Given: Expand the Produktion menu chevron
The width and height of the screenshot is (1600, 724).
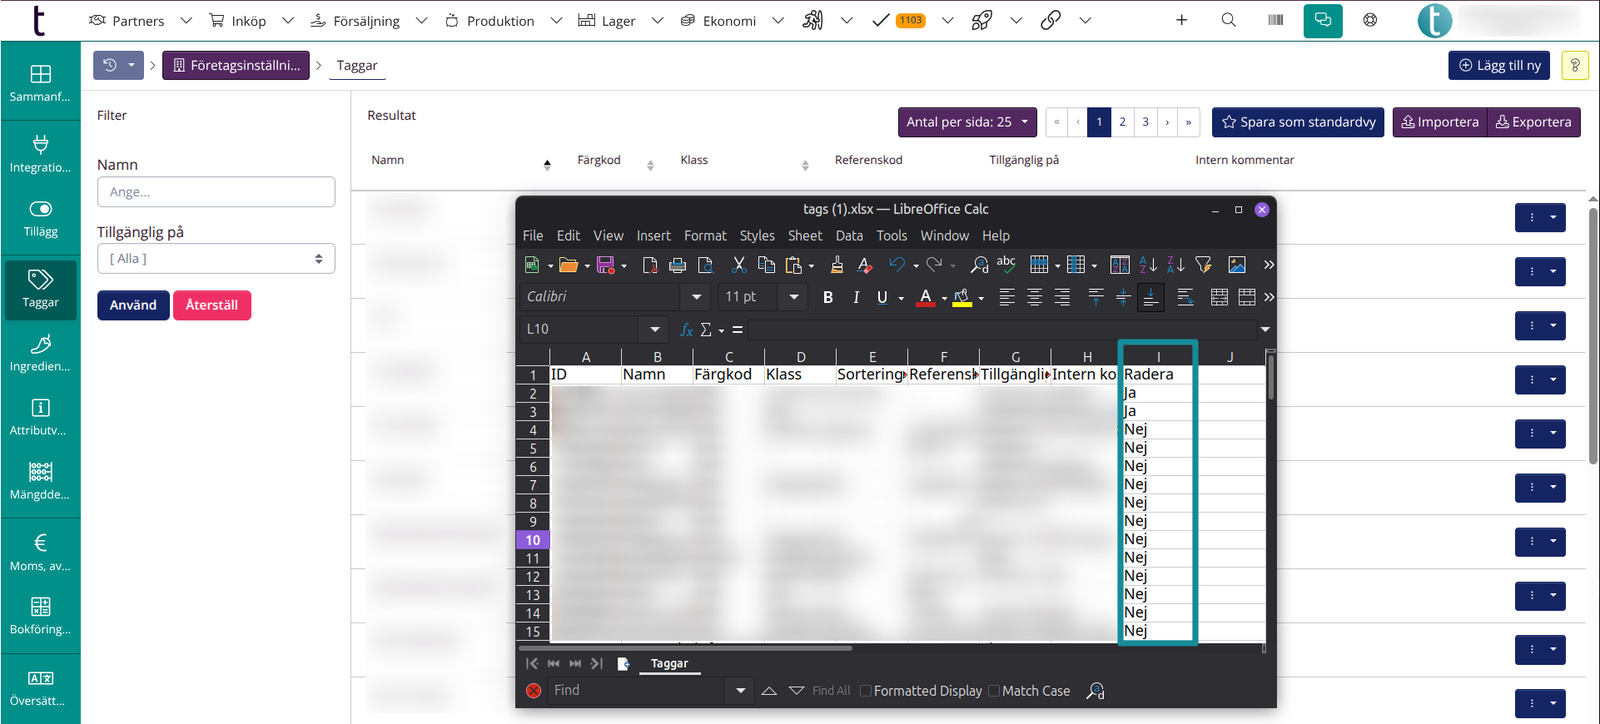Looking at the screenshot, I should tap(557, 20).
